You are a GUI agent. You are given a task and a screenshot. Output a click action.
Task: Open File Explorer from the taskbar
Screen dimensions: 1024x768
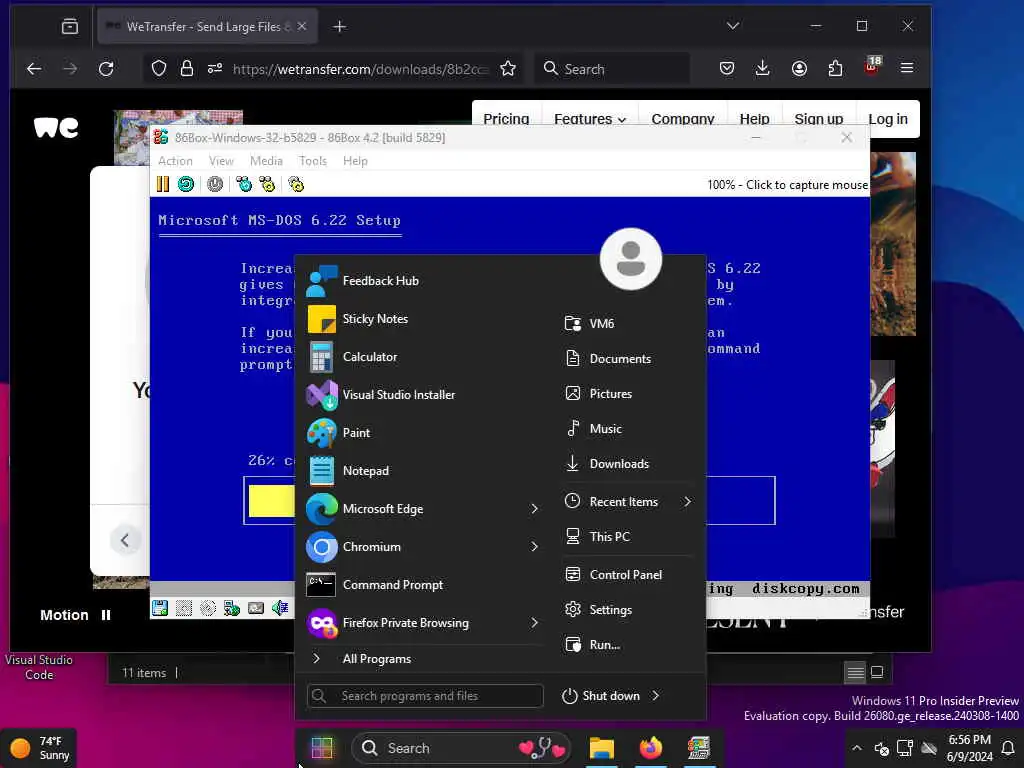pyautogui.click(x=601, y=748)
